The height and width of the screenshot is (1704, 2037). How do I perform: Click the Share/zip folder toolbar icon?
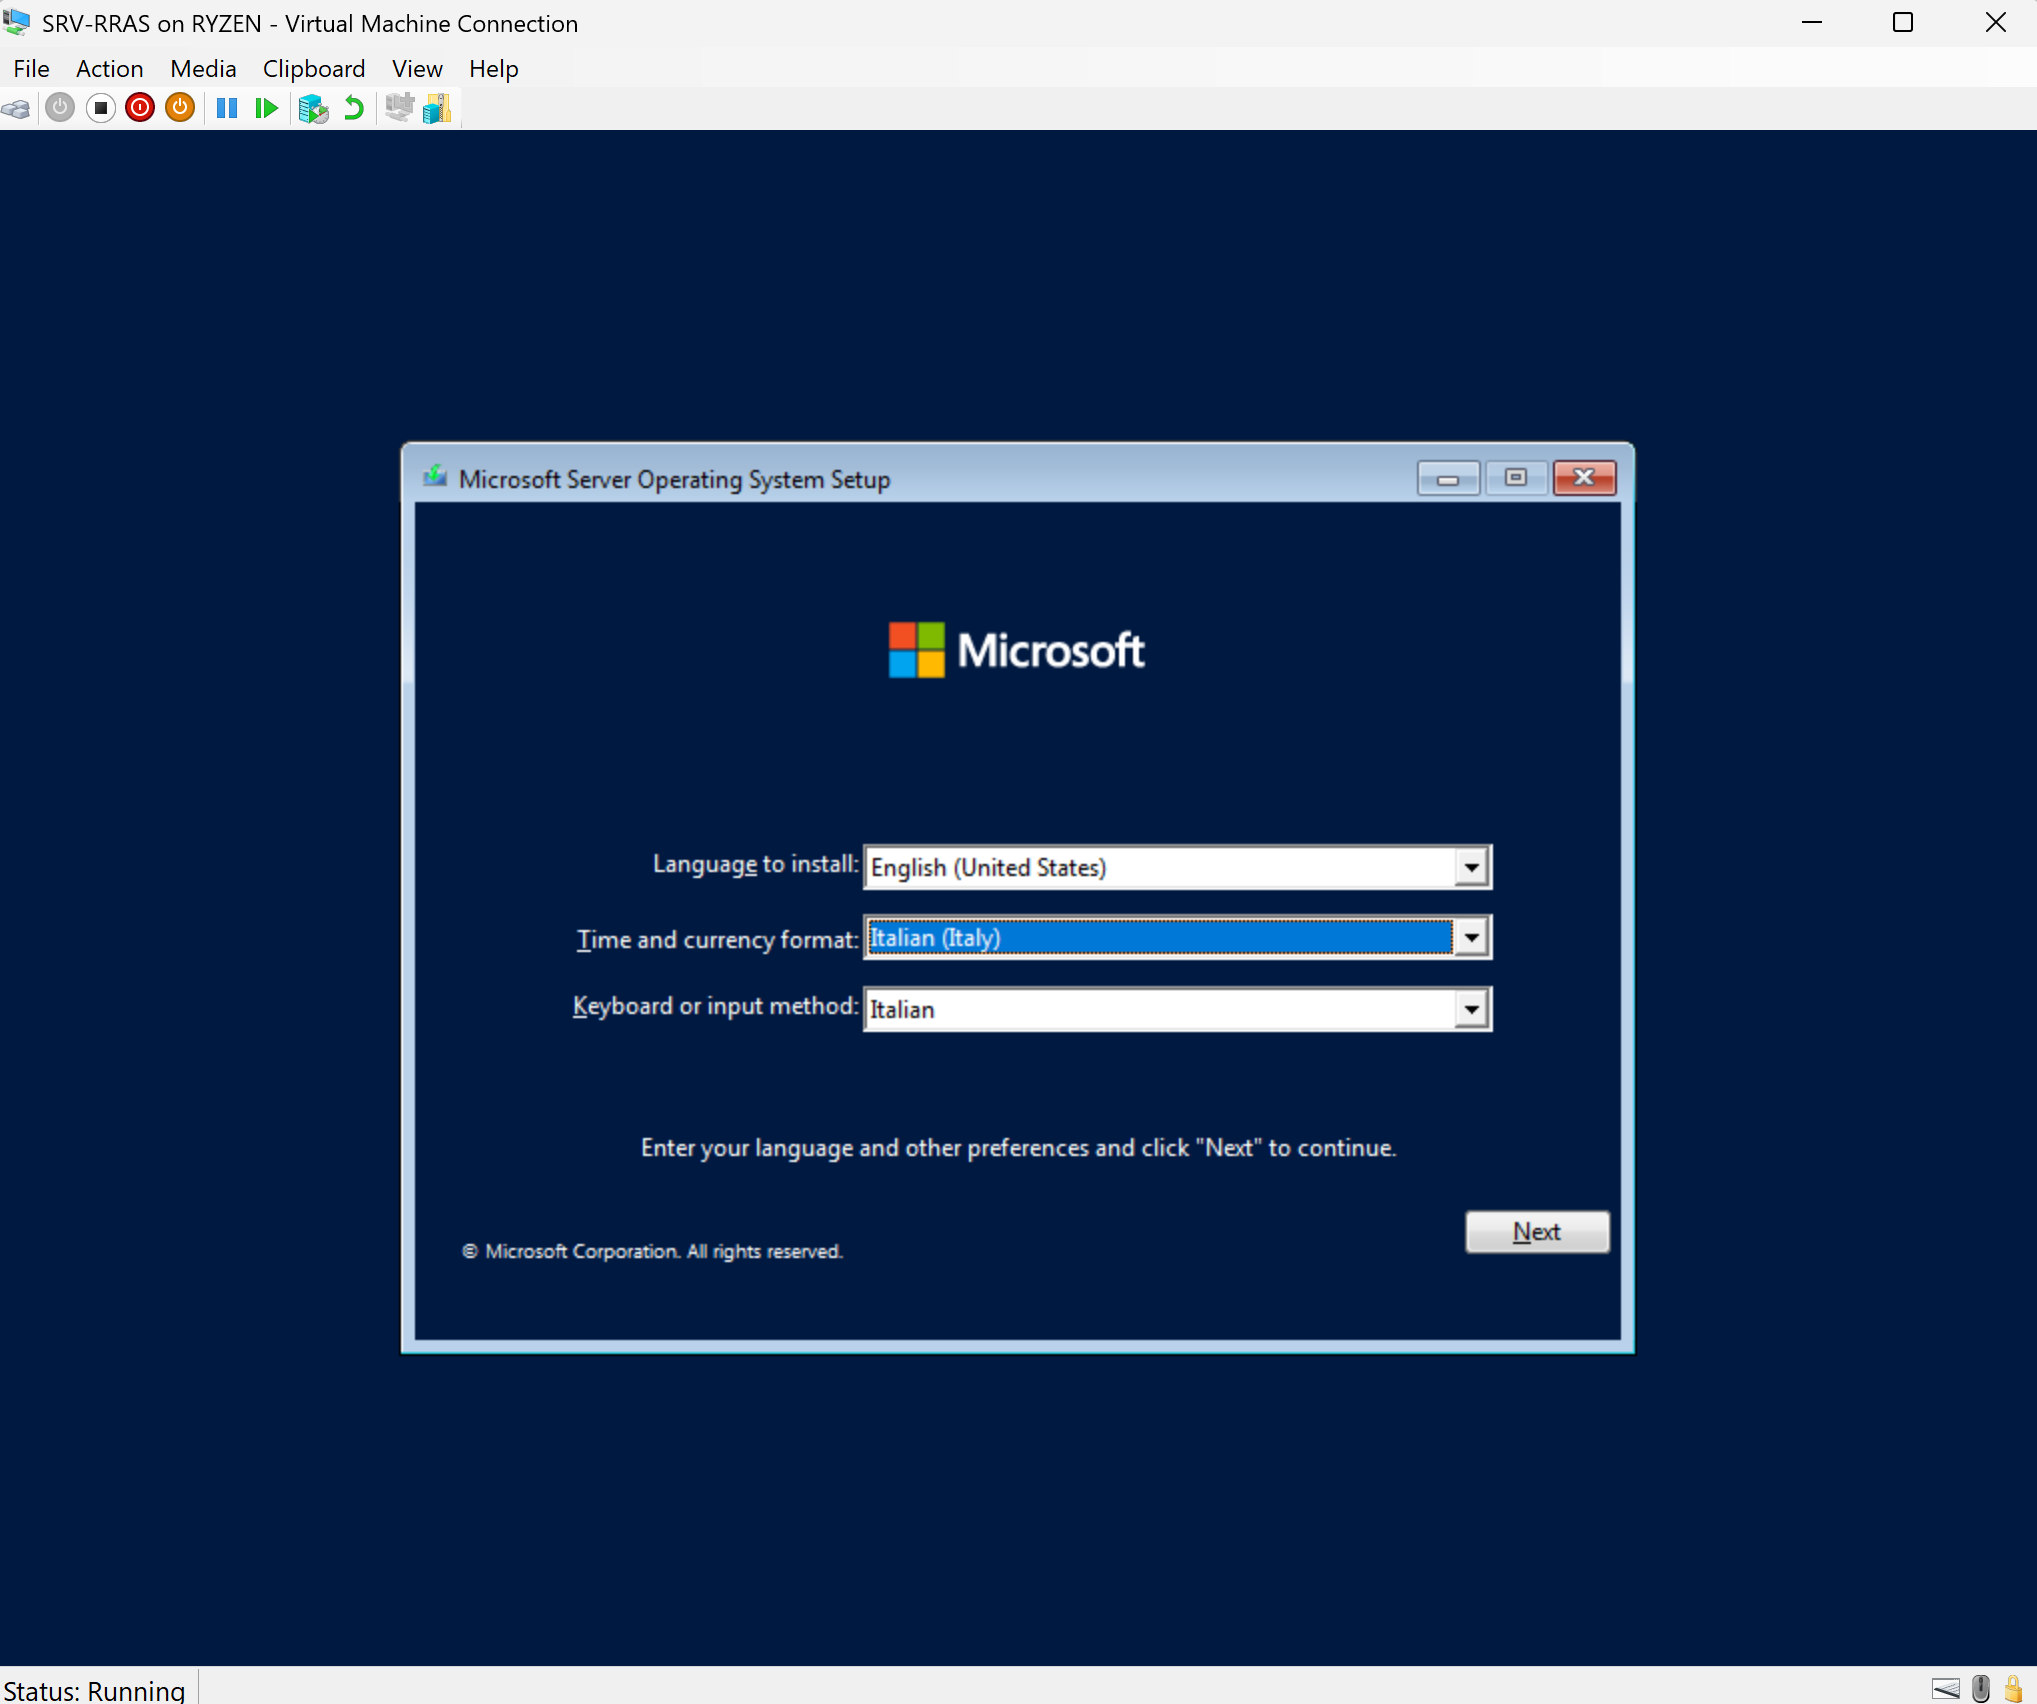[437, 108]
